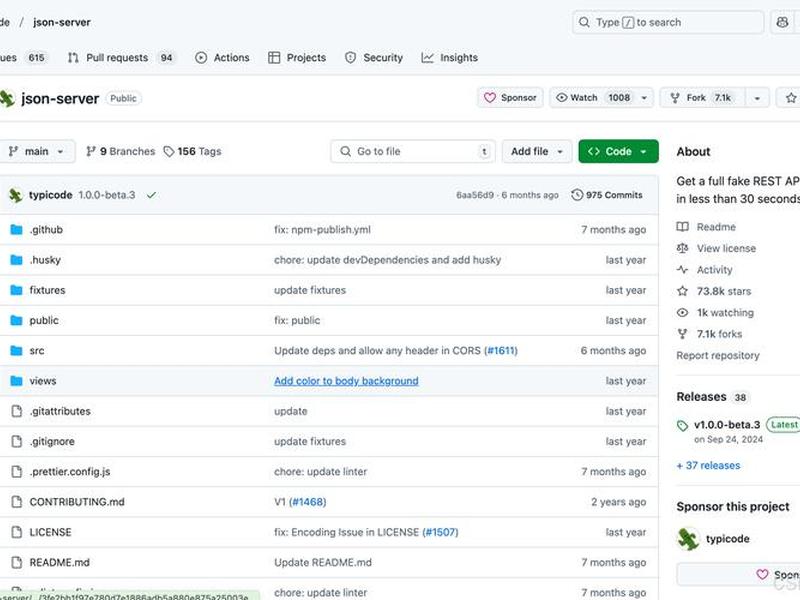The image size is (800, 600).
Task: Click the Go to file field
Action: click(x=413, y=152)
